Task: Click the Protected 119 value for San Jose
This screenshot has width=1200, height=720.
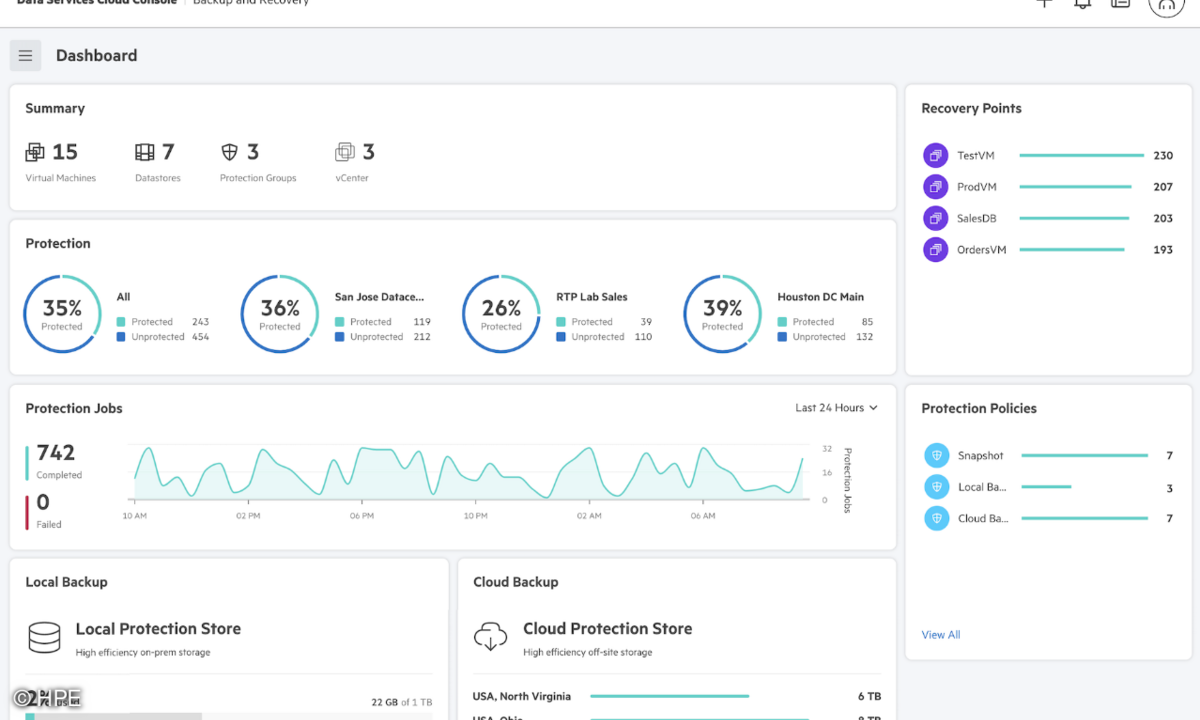Action: [x=422, y=322]
